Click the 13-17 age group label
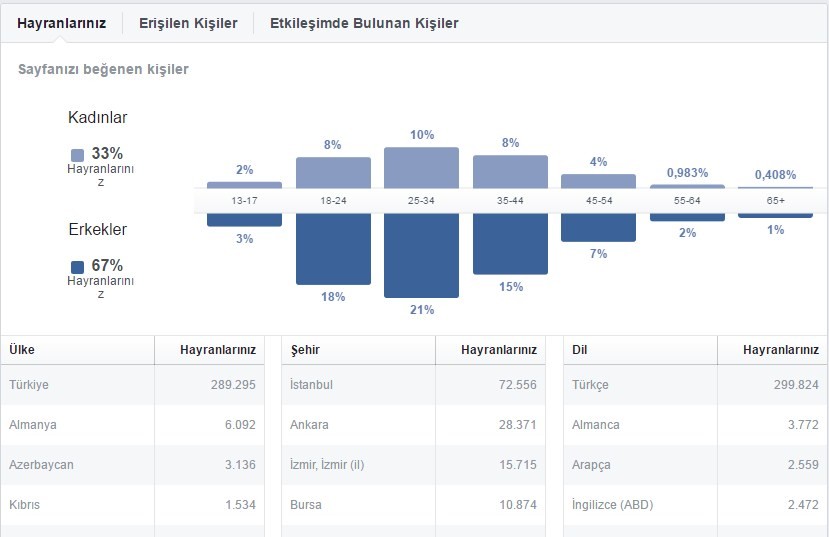The image size is (829, 537). 244,201
